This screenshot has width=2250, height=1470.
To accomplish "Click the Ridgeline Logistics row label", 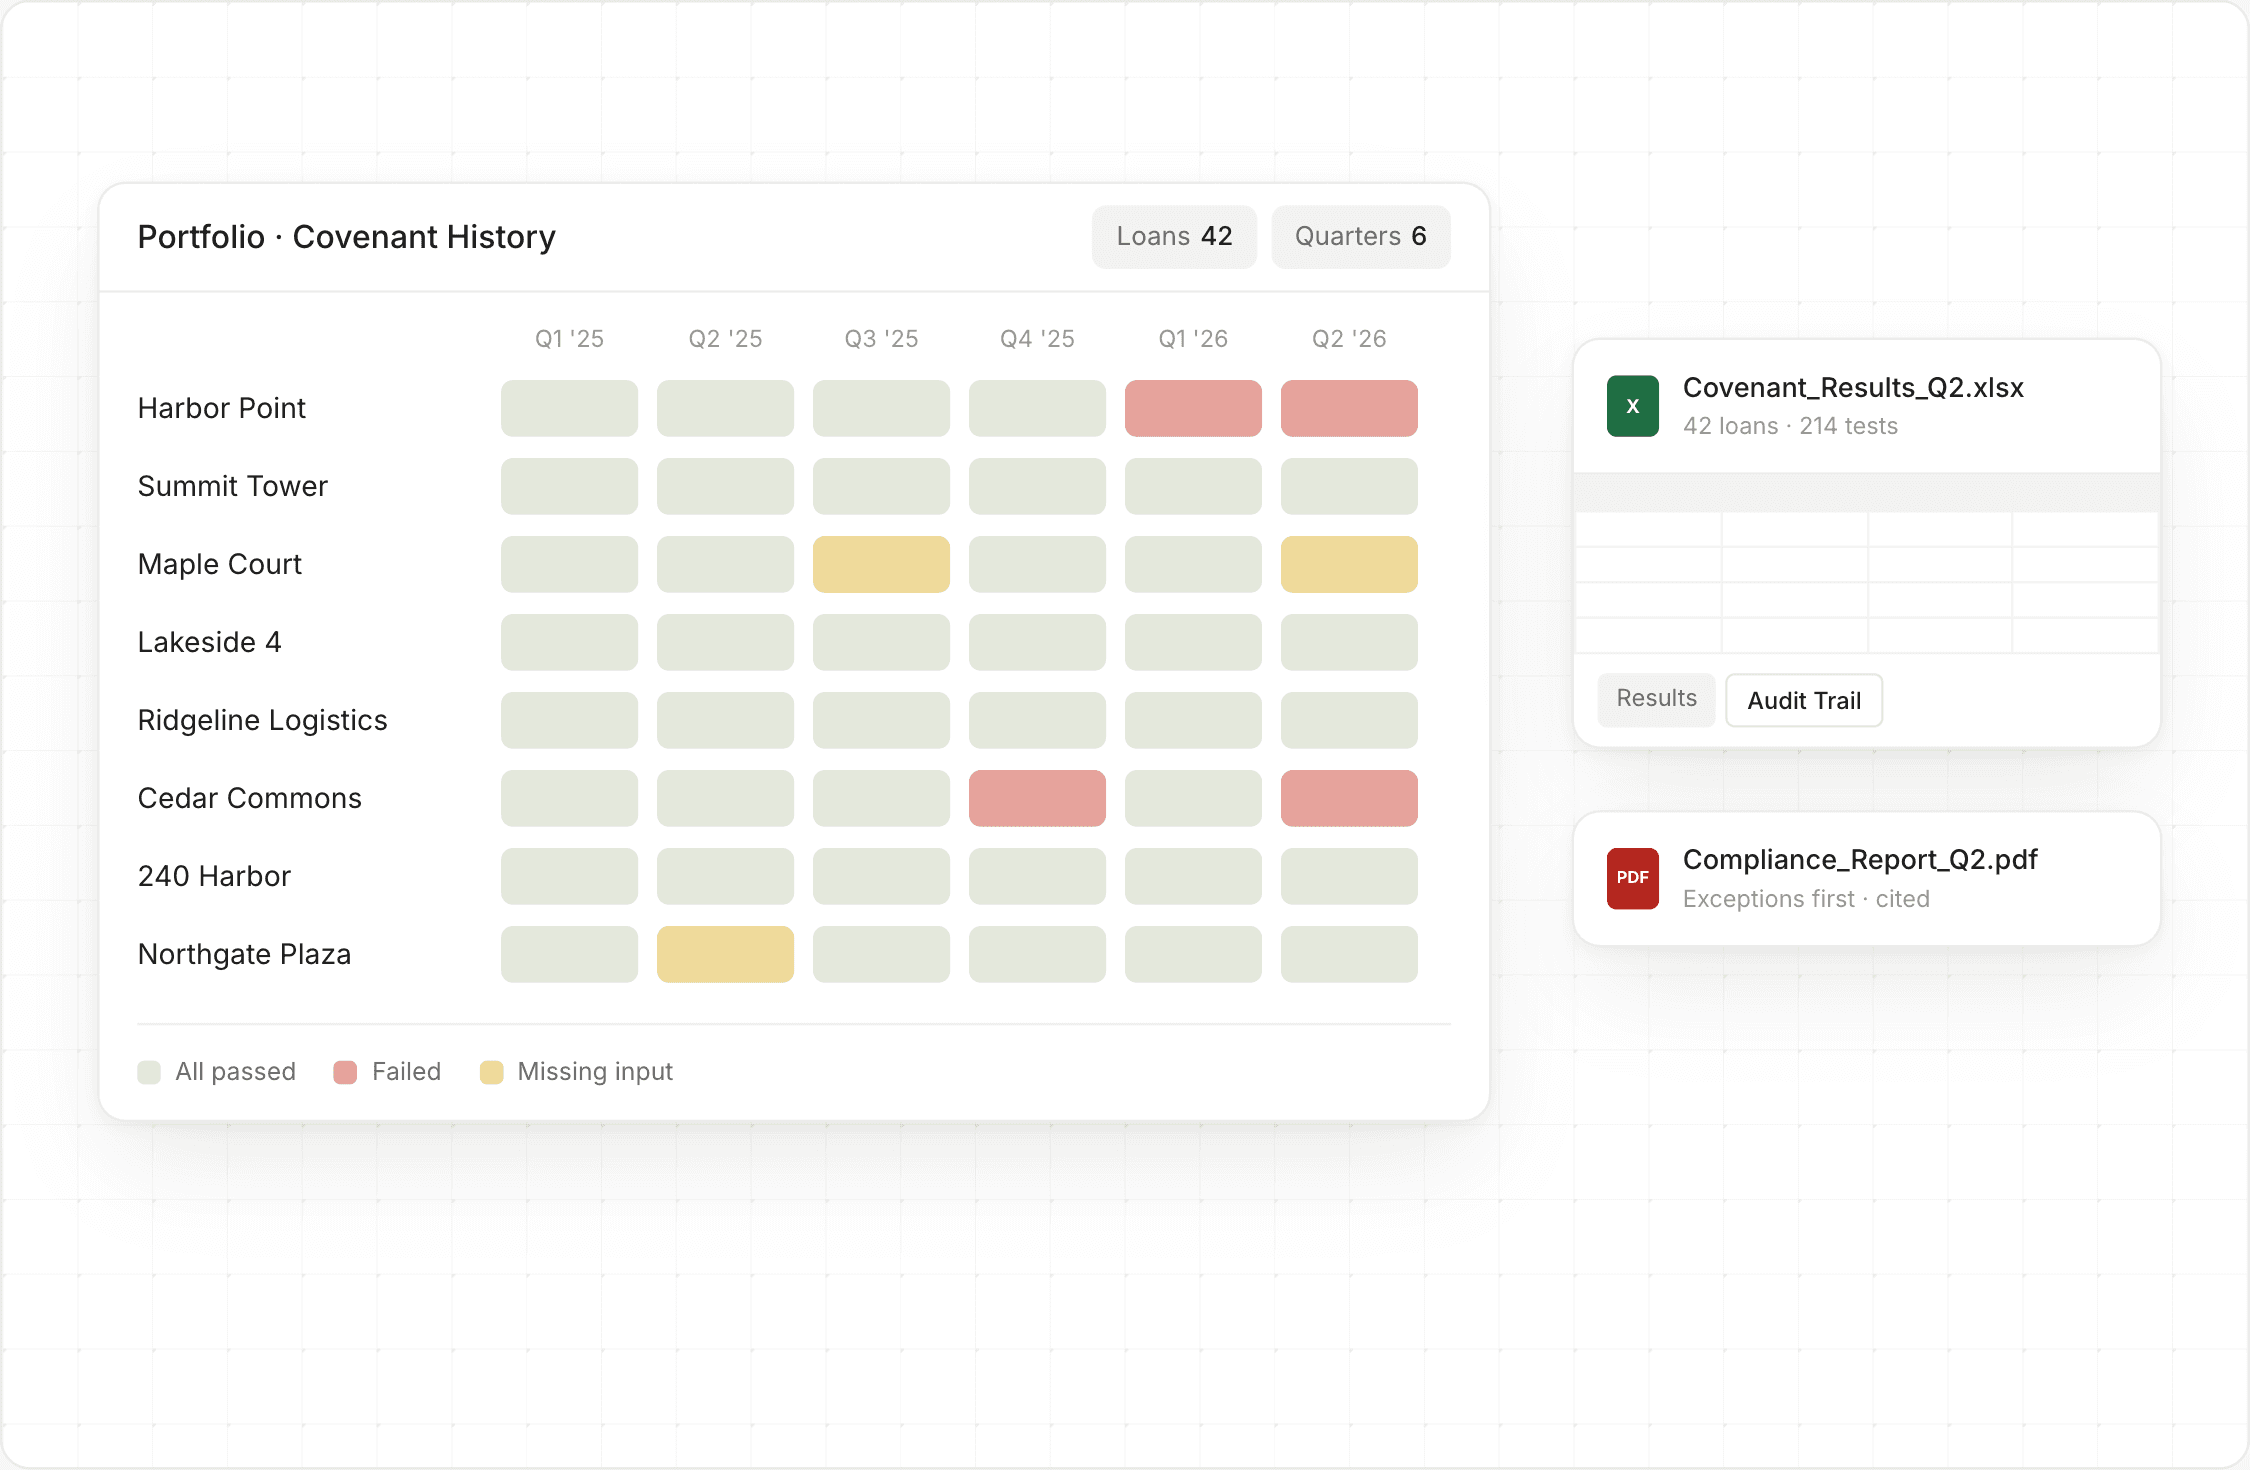I will [262, 720].
